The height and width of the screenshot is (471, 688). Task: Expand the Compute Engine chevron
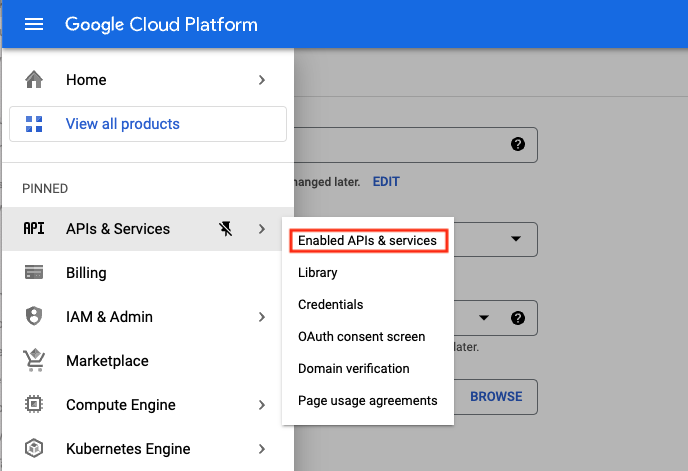262,405
